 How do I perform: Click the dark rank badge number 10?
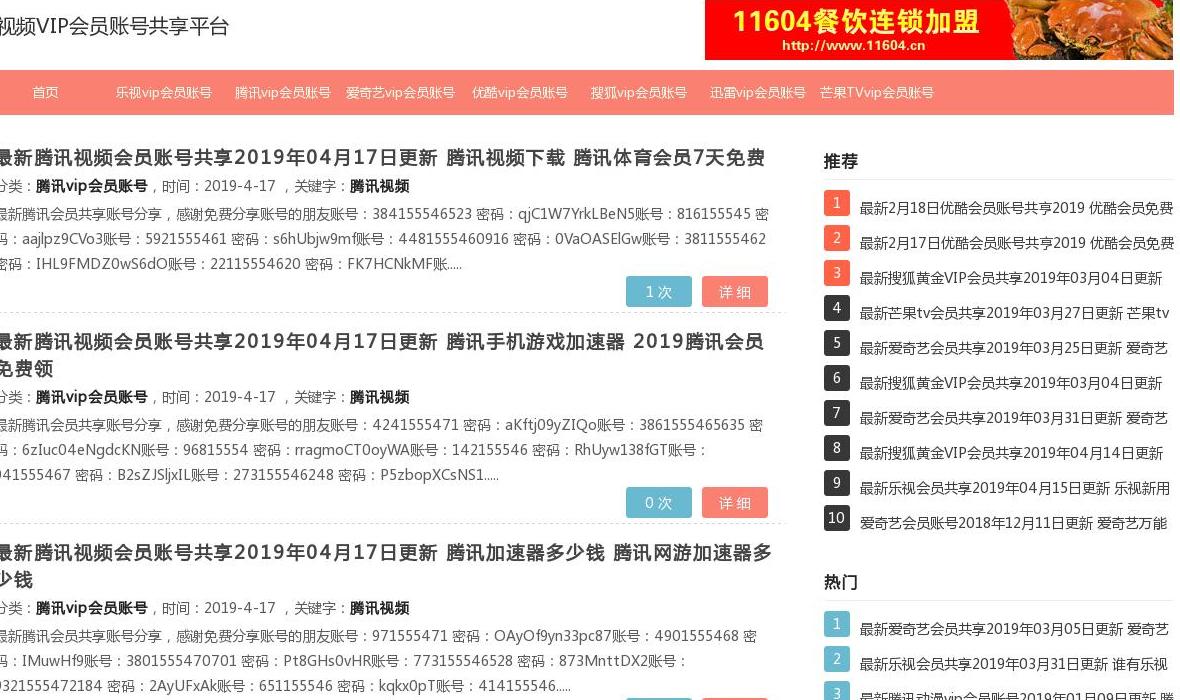point(837,519)
